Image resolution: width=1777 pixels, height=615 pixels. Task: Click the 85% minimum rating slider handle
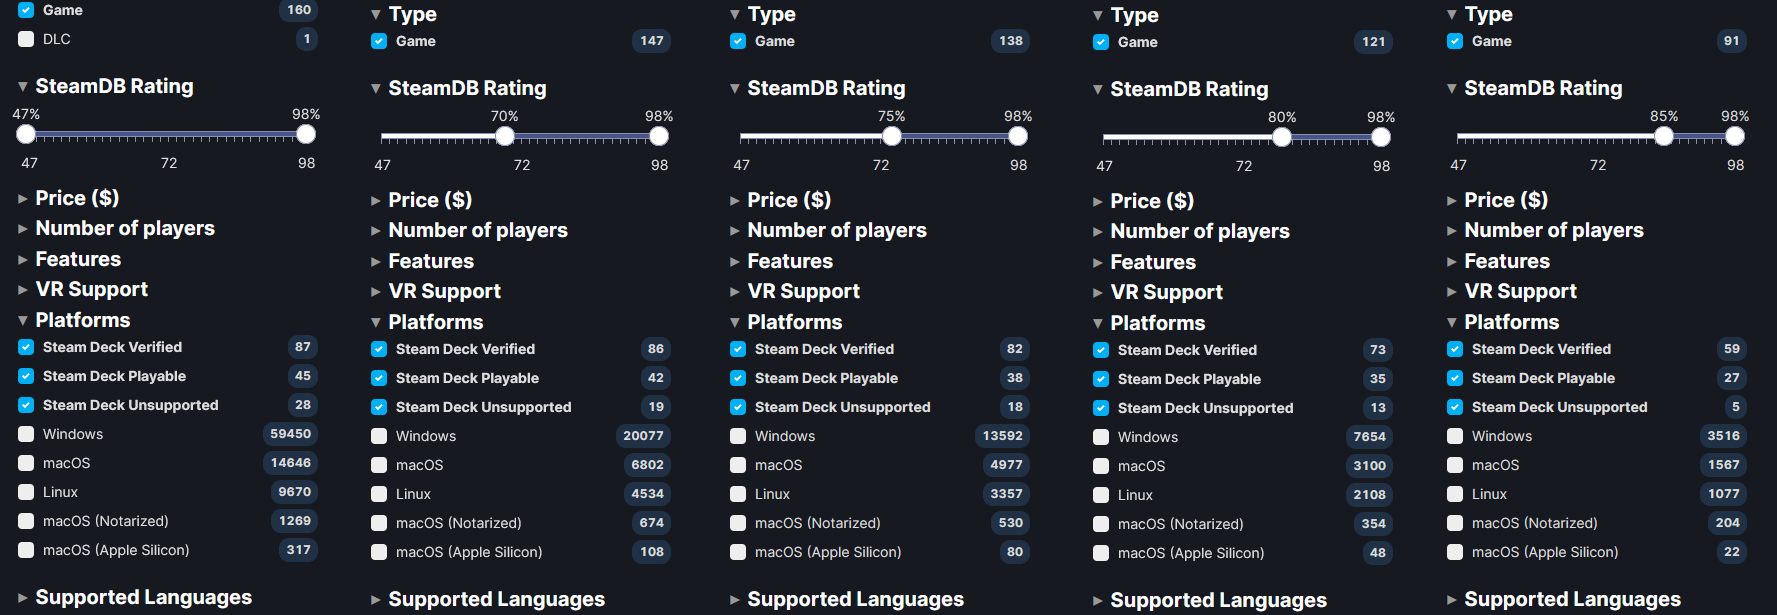point(1664,136)
